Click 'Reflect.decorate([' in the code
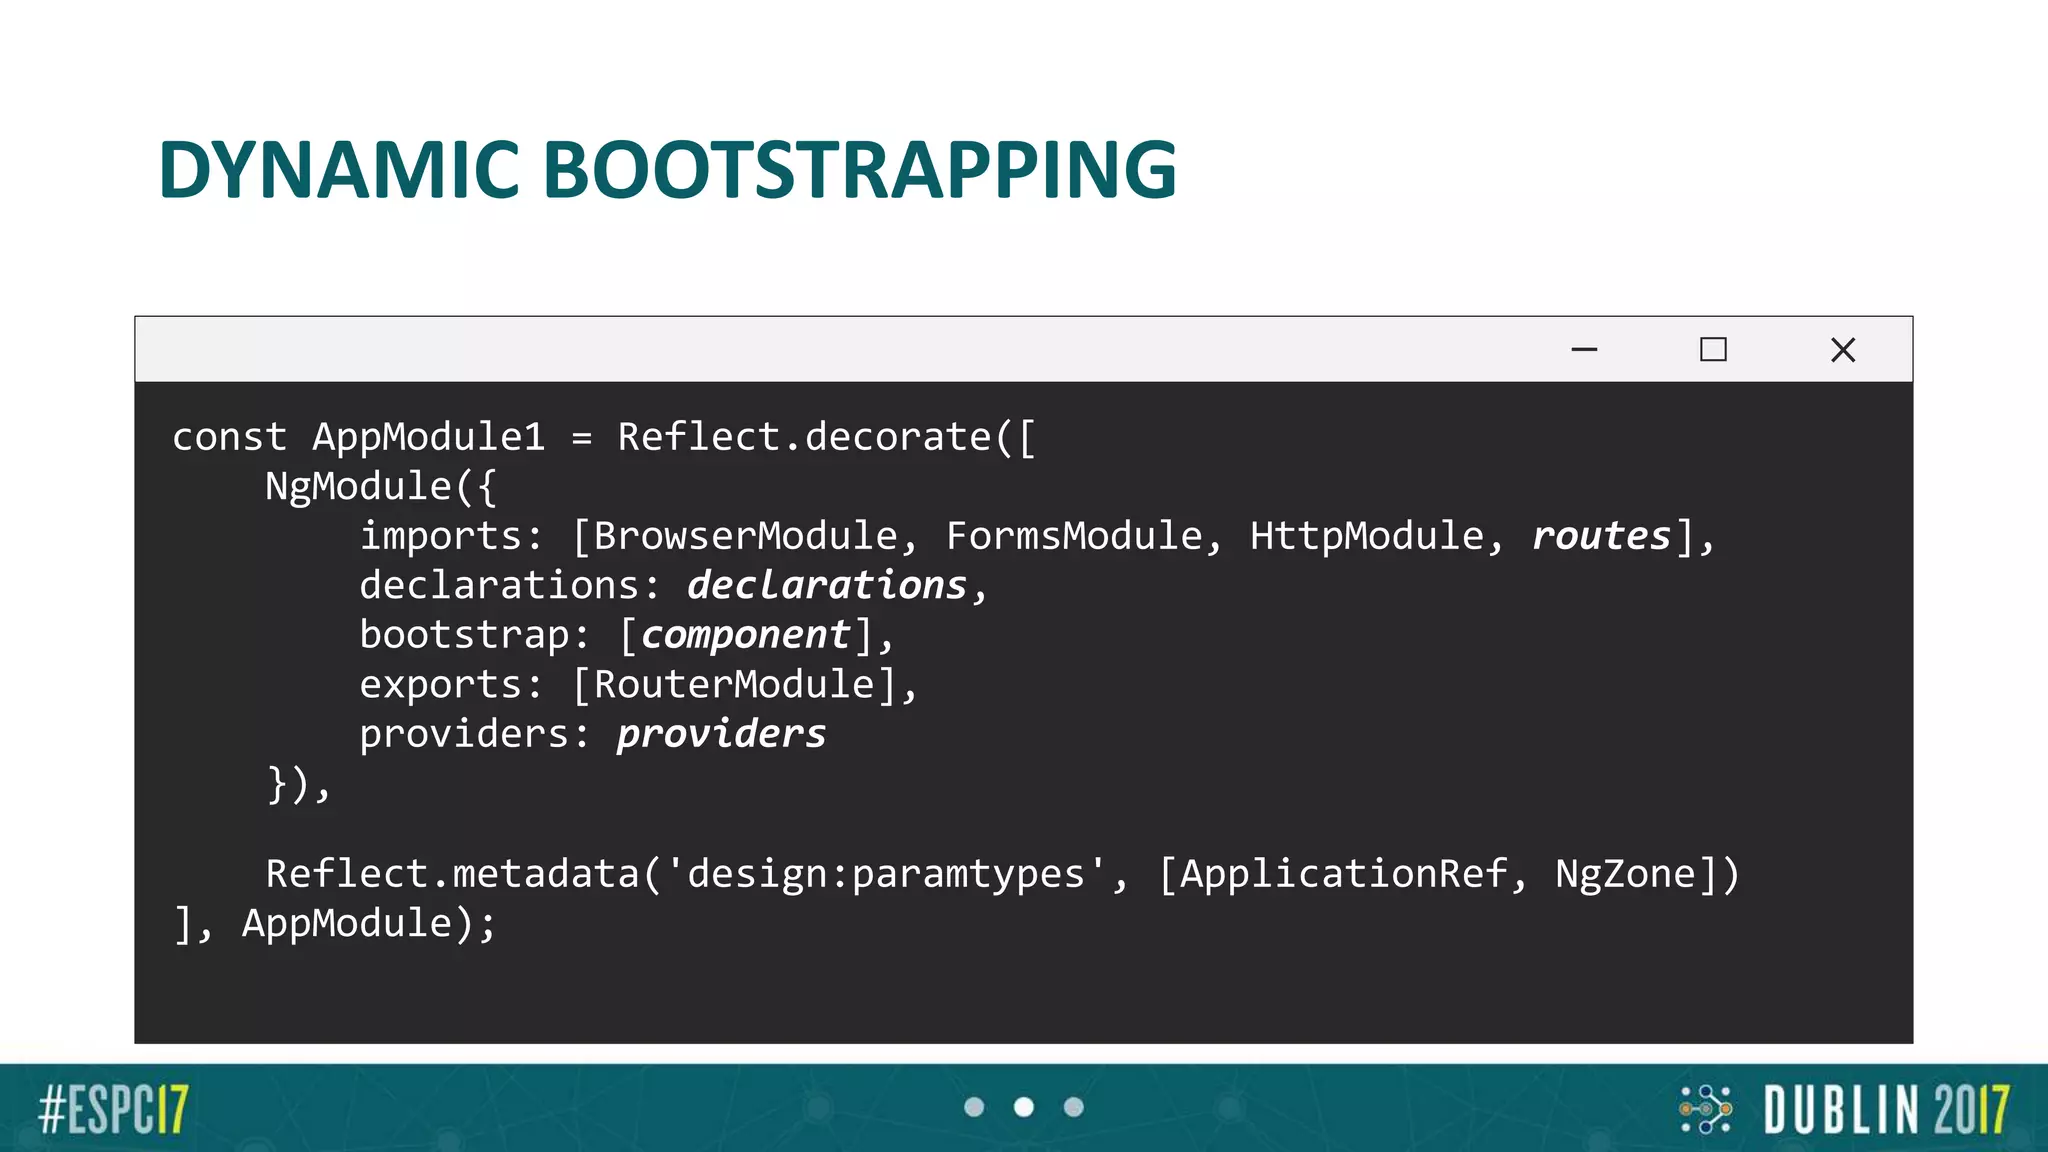This screenshot has height=1152, width=2048. pyautogui.click(x=828, y=438)
